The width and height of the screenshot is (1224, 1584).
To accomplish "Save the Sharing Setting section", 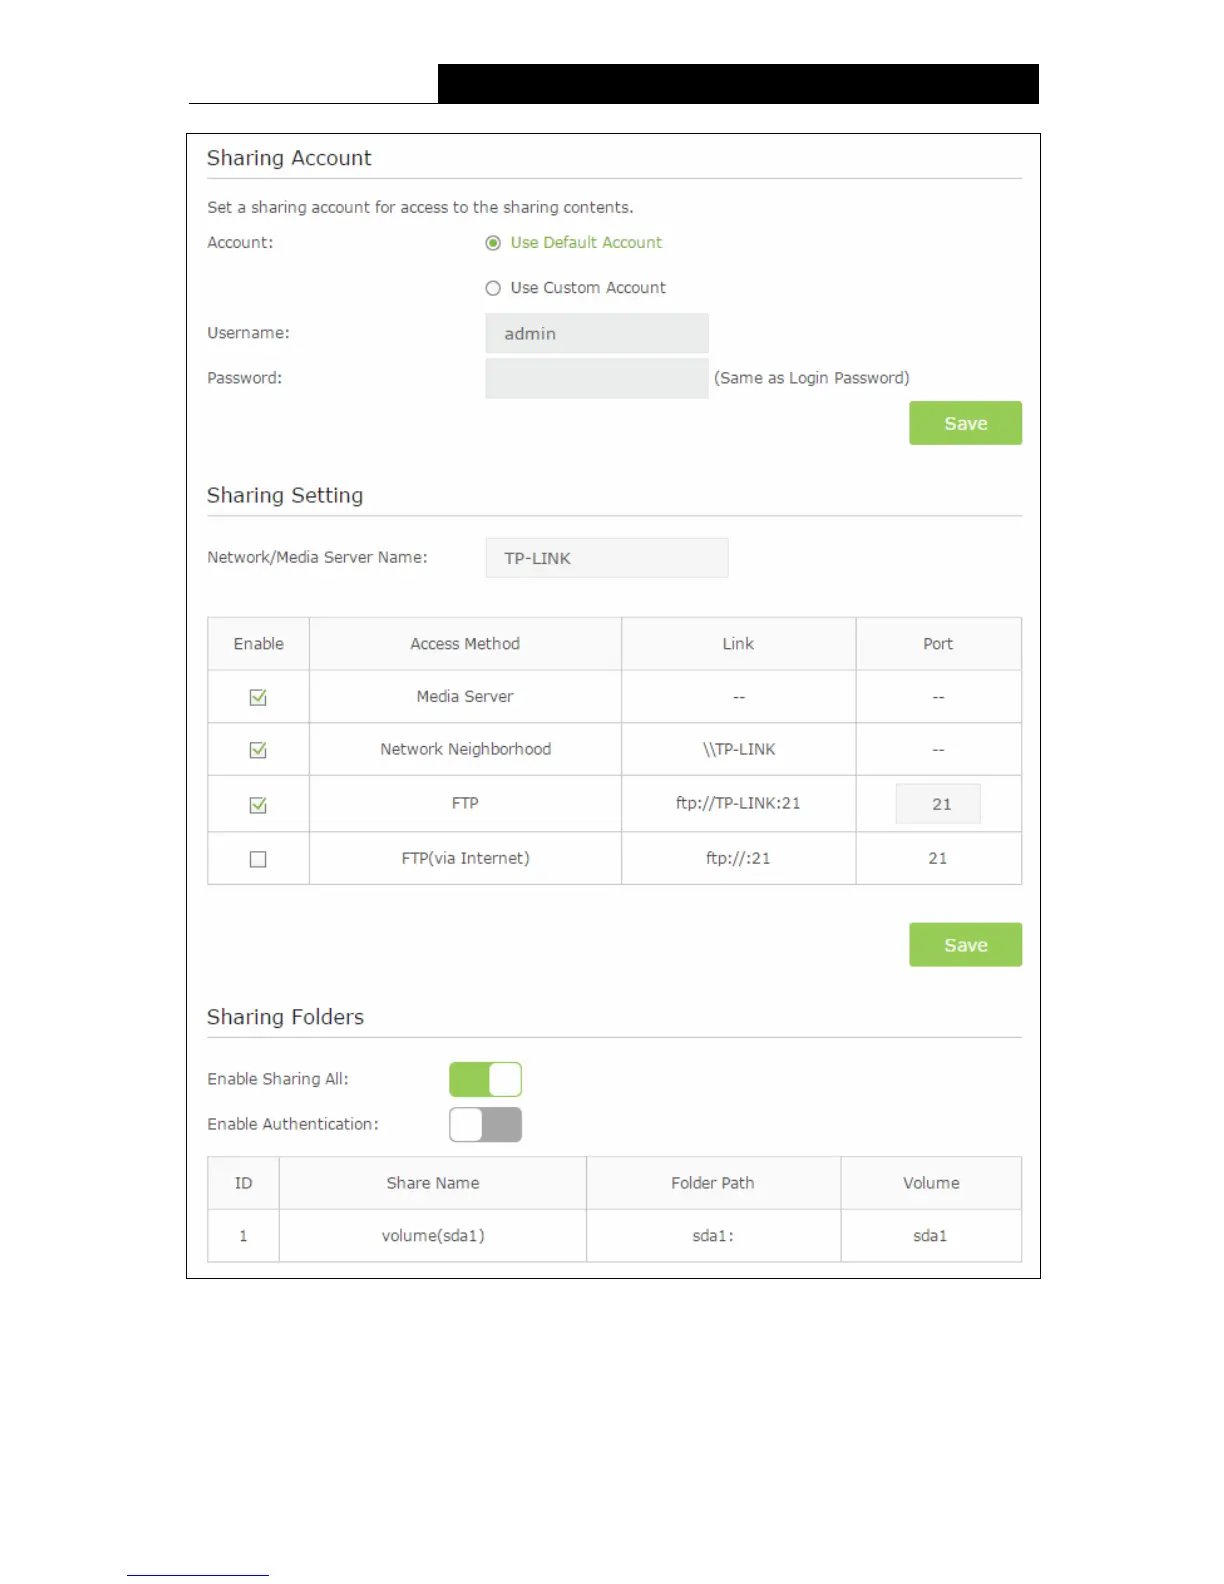I will point(965,945).
